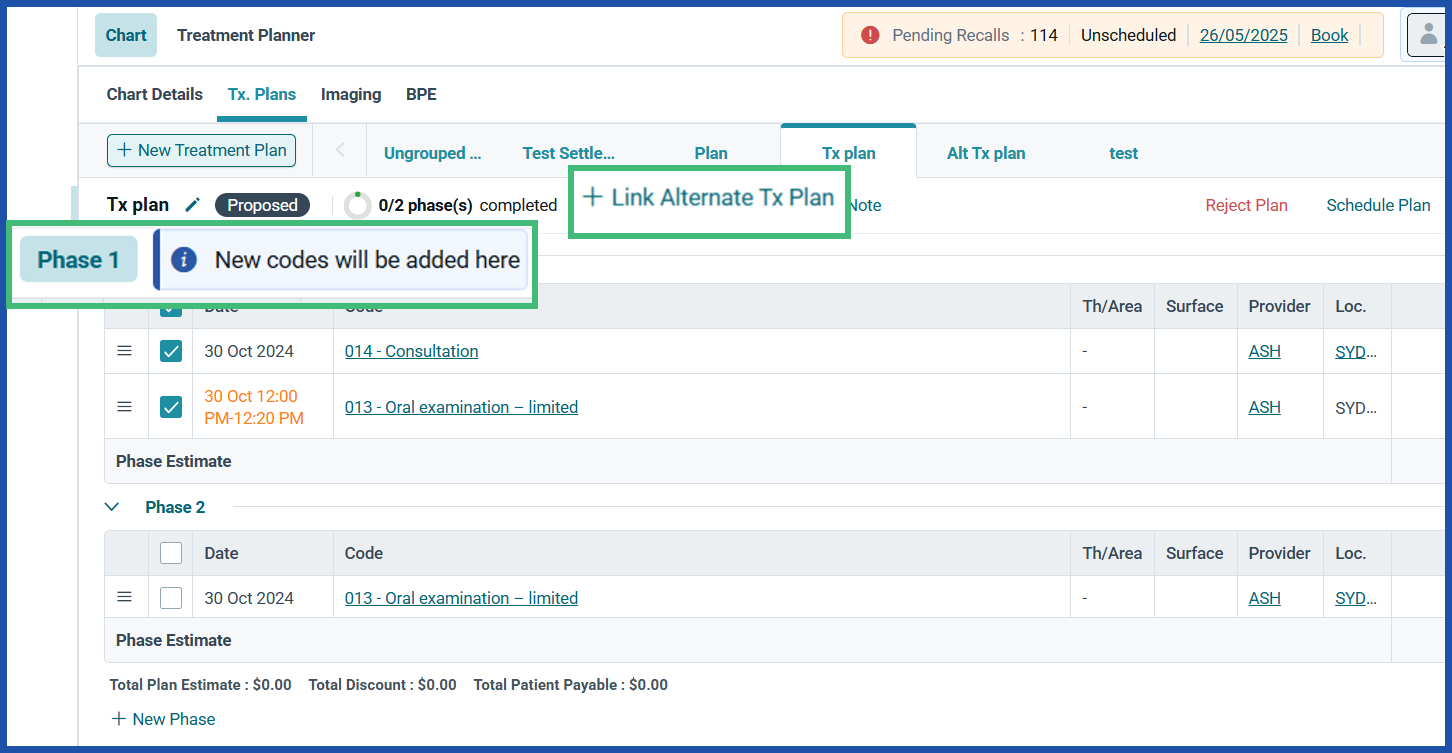This screenshot has width=1452, height=753.
Task: Click the info icon saying New codes will be added
Action: (186, 259)
